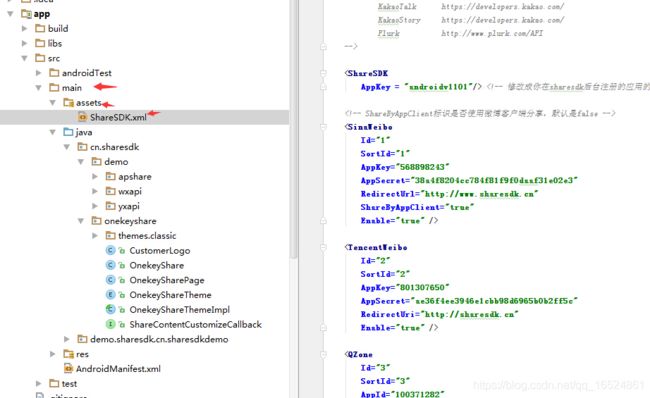Fold the QZone tag in gutter
650x398 pixels.
pos(323,354)
